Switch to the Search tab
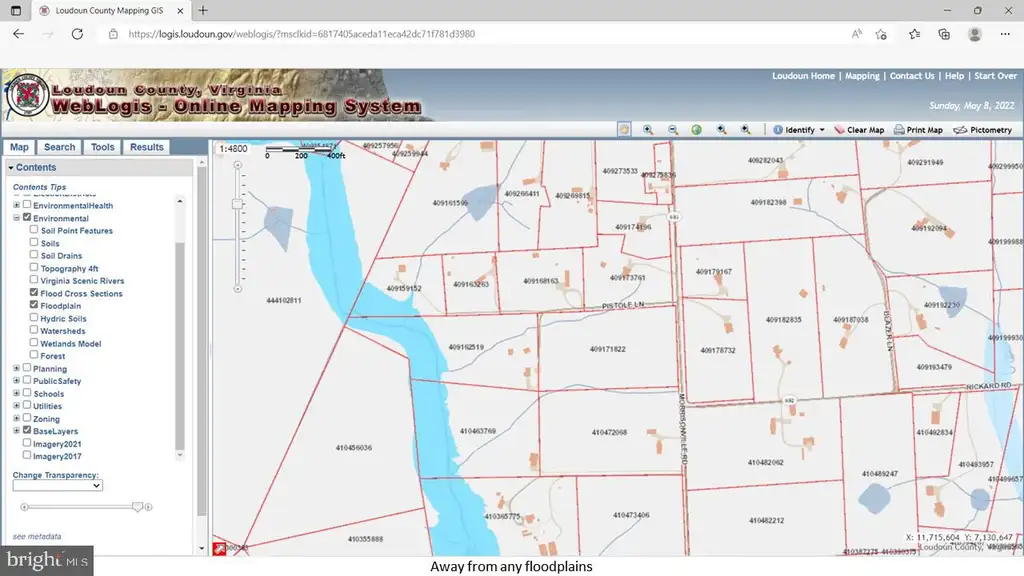This screenshot has width=1024, height=576. tap(59, 148)
